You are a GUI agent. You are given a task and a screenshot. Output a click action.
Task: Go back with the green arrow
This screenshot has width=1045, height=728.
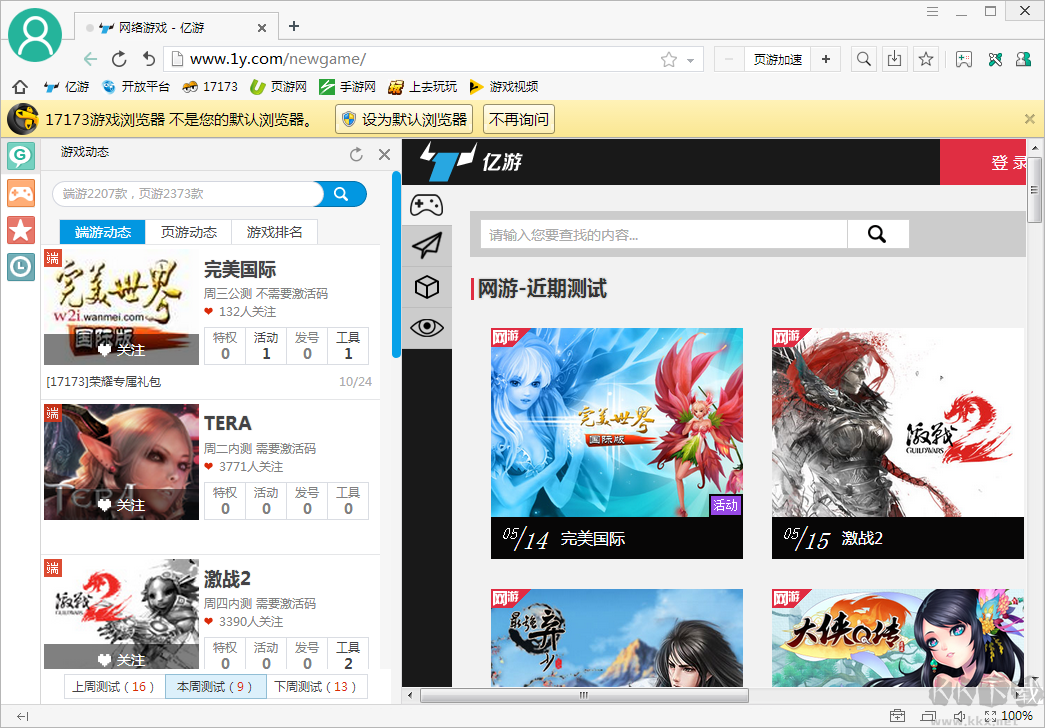click(91, 59)
